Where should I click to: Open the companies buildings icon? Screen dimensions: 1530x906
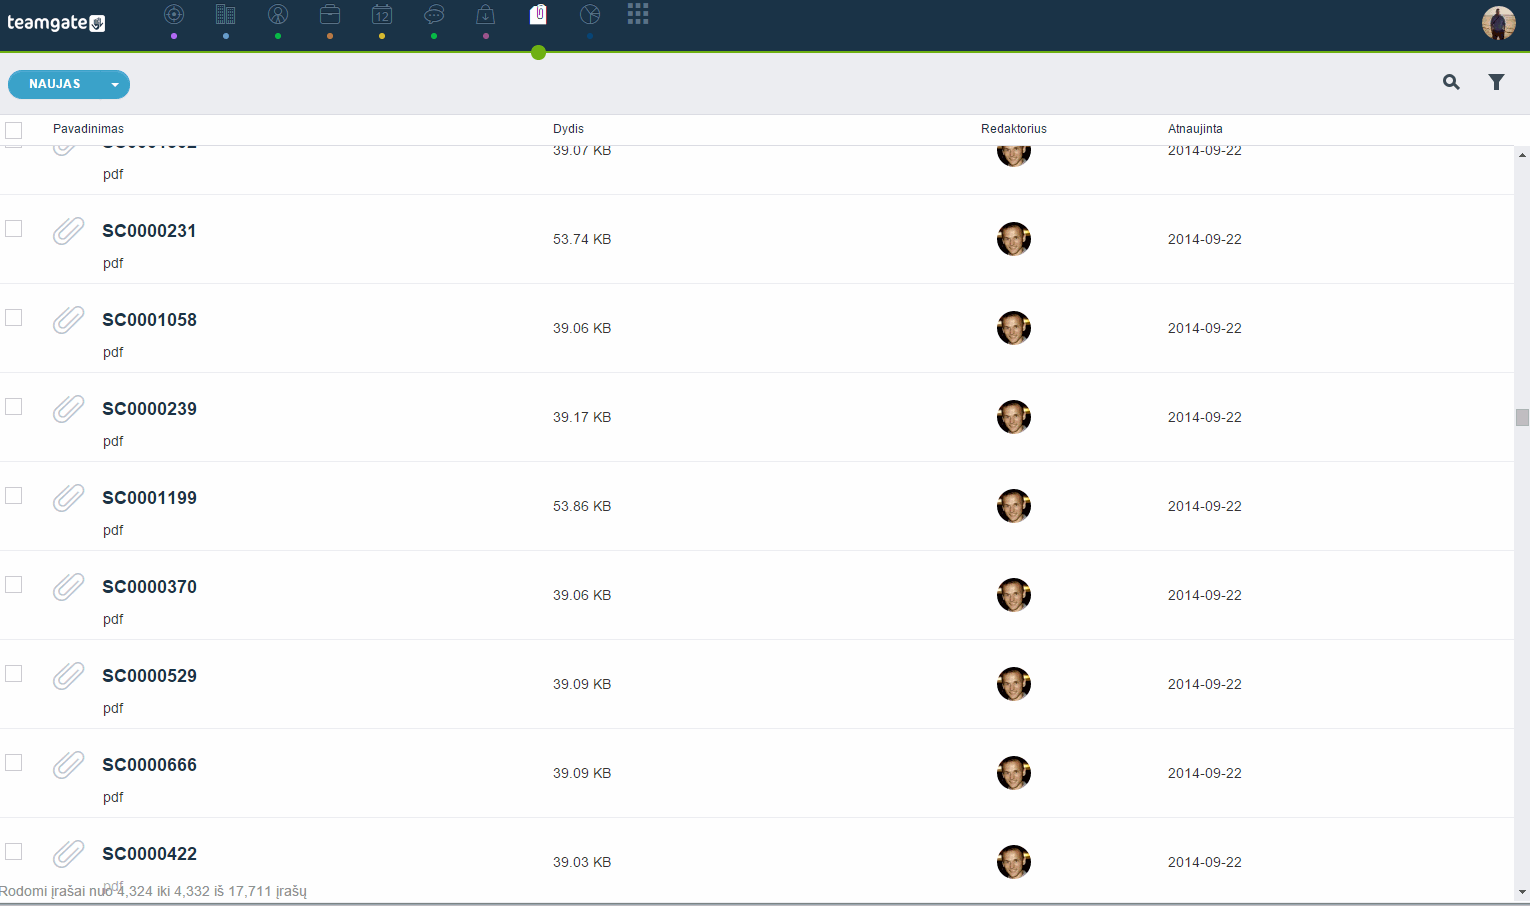226,14
